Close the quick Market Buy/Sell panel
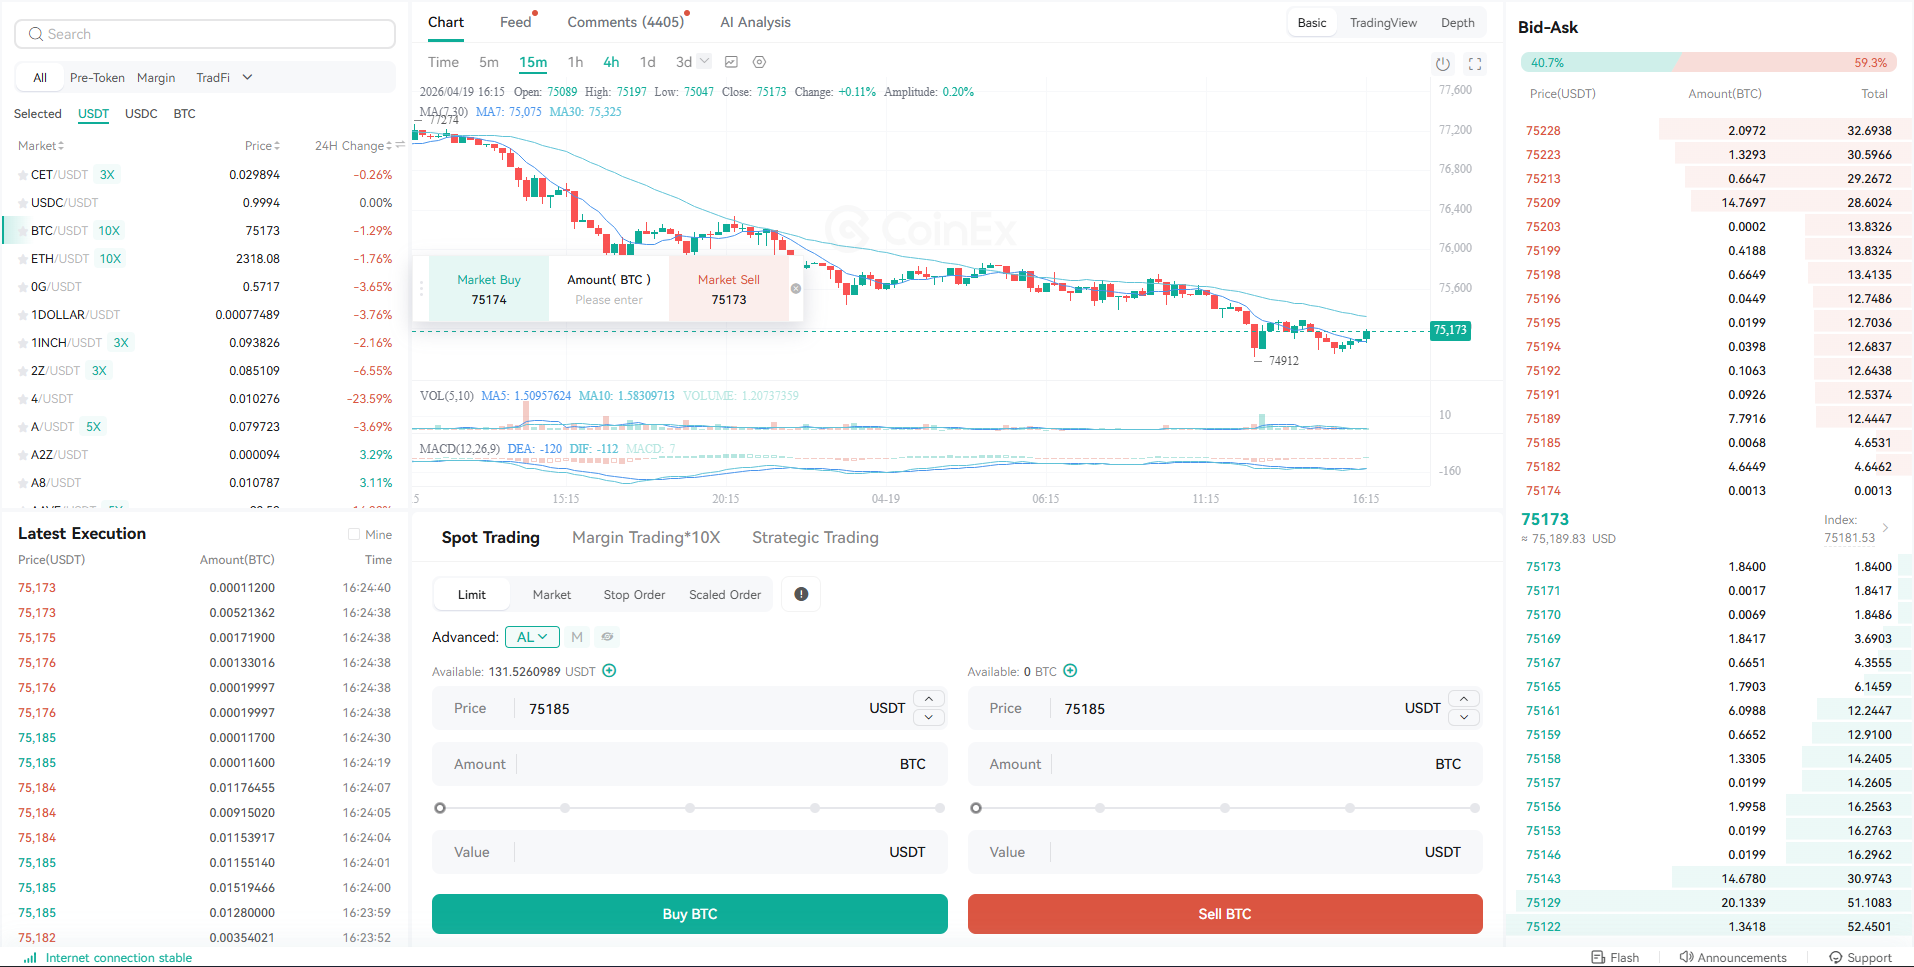The width and height of the screenshot is (1914, 967). 796,288
